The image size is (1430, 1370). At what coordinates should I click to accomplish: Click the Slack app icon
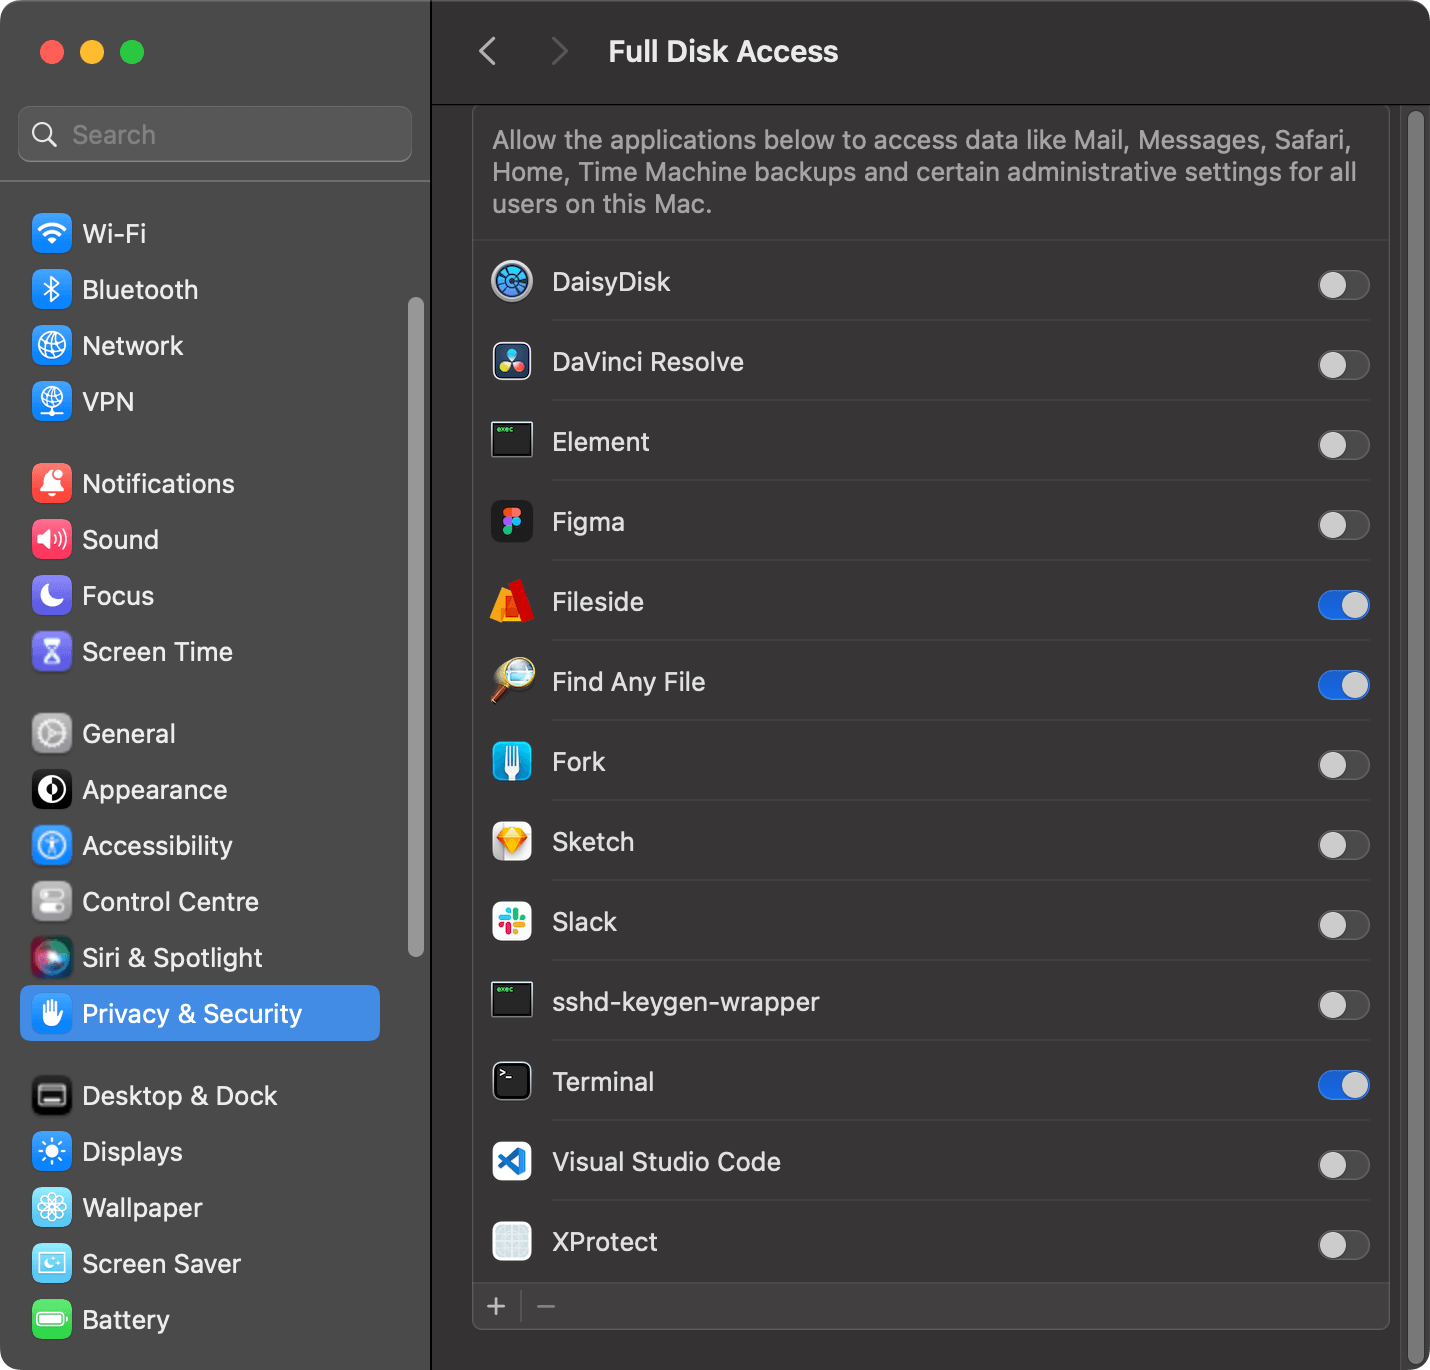[x=511, y=921]
